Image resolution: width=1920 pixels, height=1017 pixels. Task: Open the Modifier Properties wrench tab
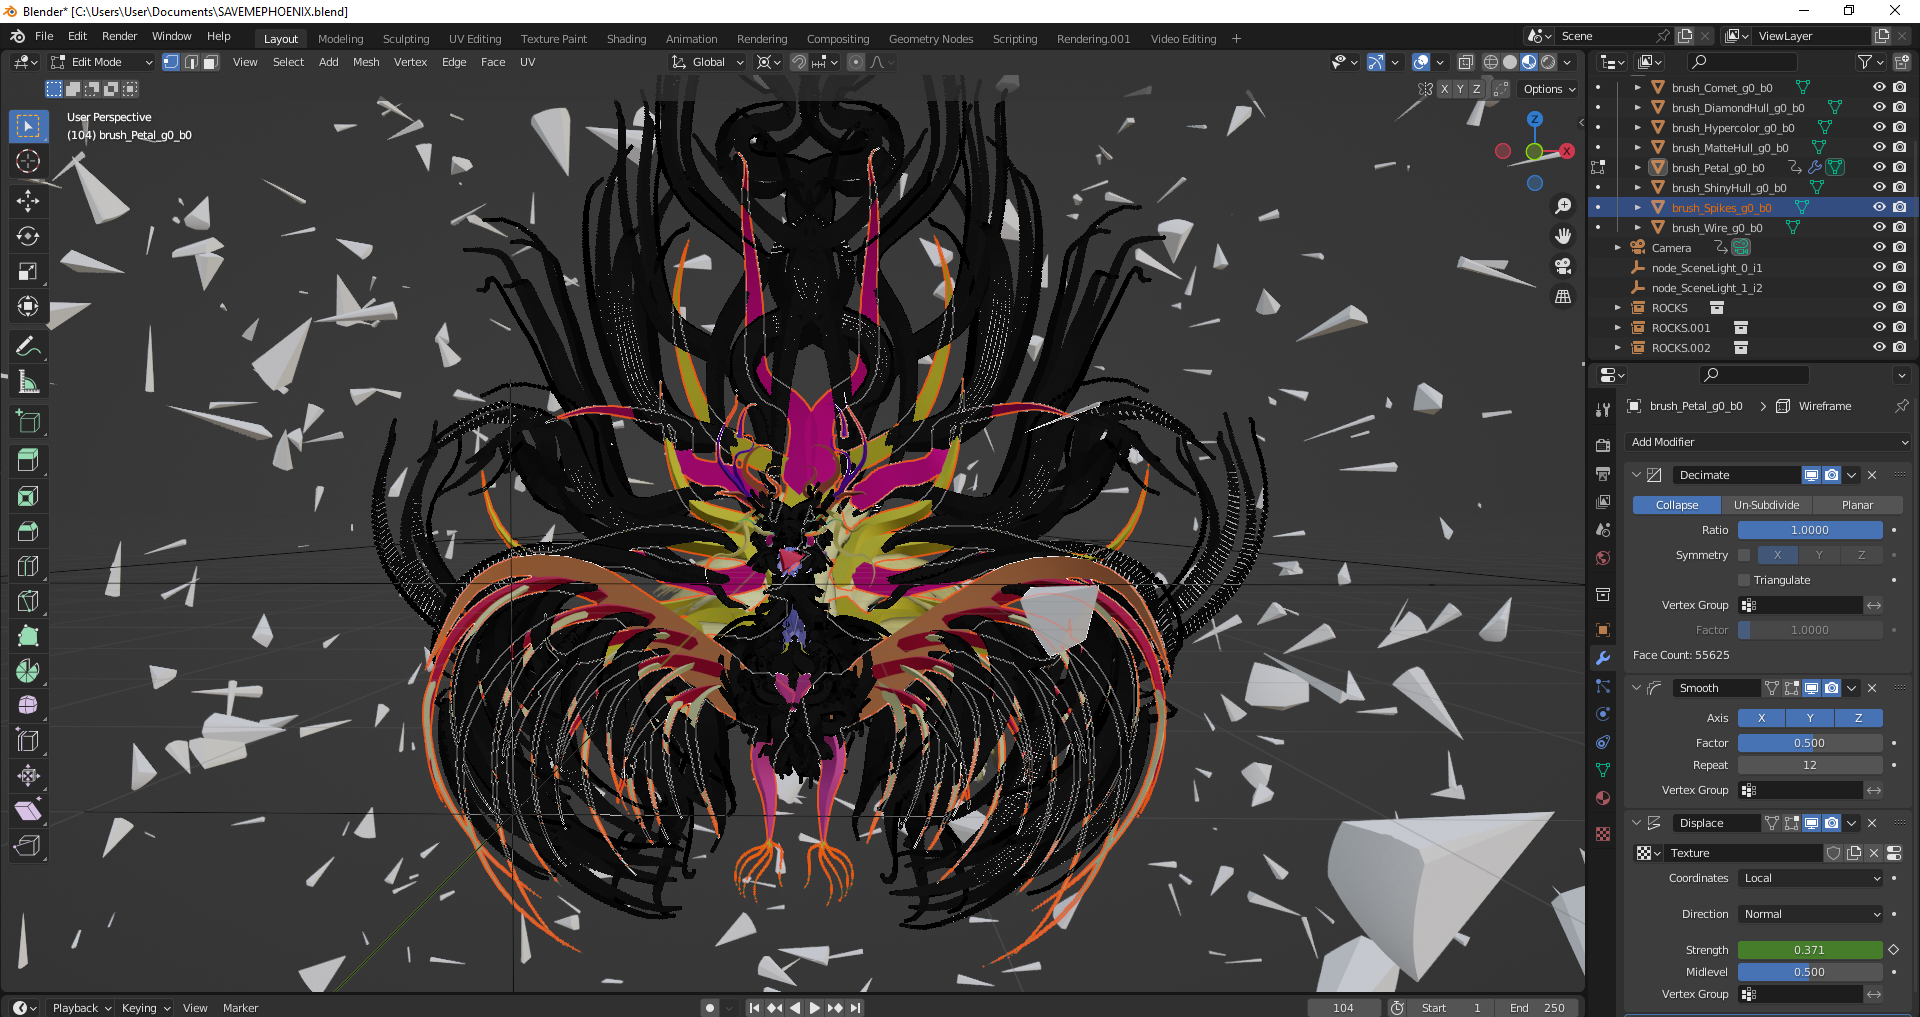point(1603,658)
